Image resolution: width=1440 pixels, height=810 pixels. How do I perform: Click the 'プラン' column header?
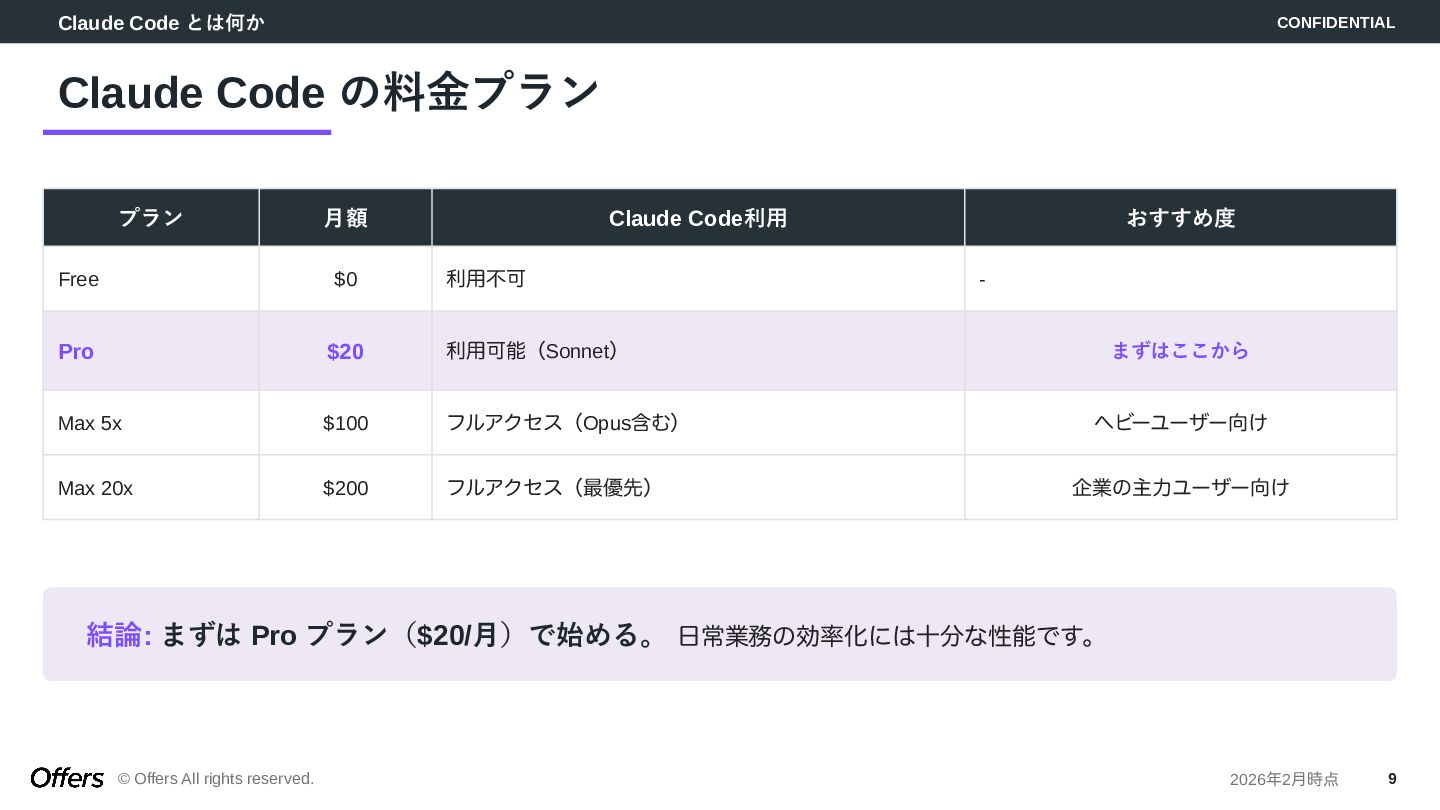coord(151,218)
